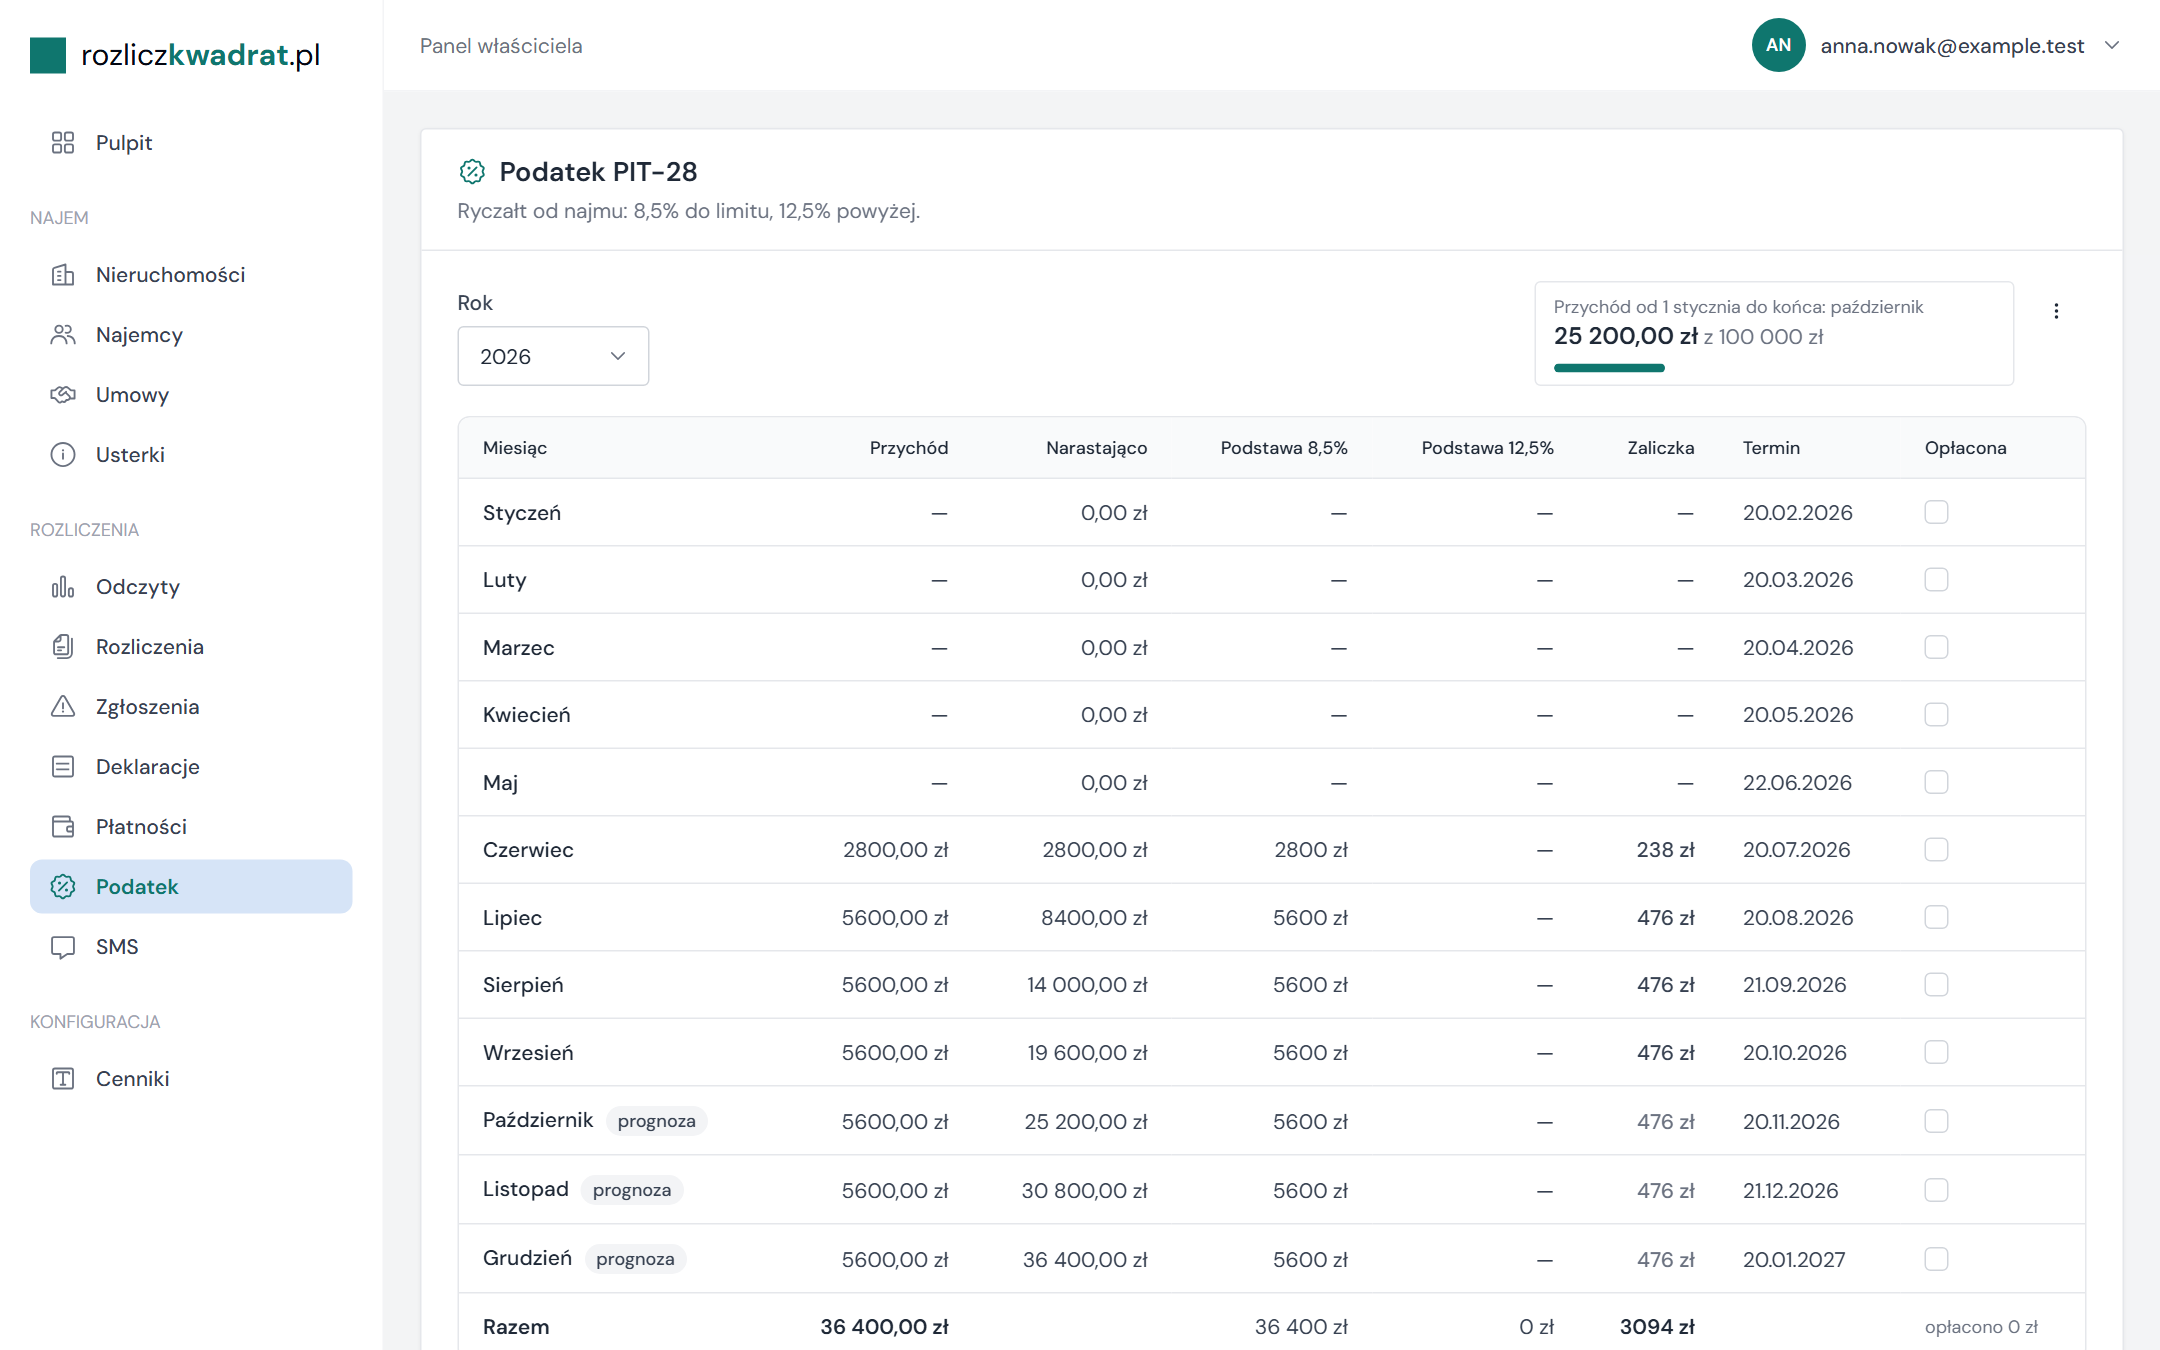Click the Zgłoszenia warning triangle icon

point(63,707)
